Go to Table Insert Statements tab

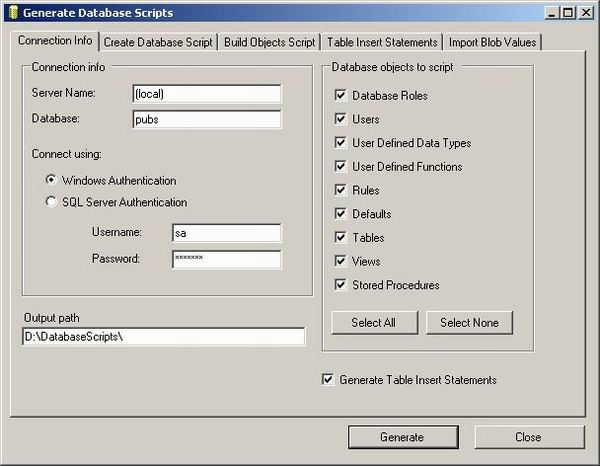pos(383,42)
